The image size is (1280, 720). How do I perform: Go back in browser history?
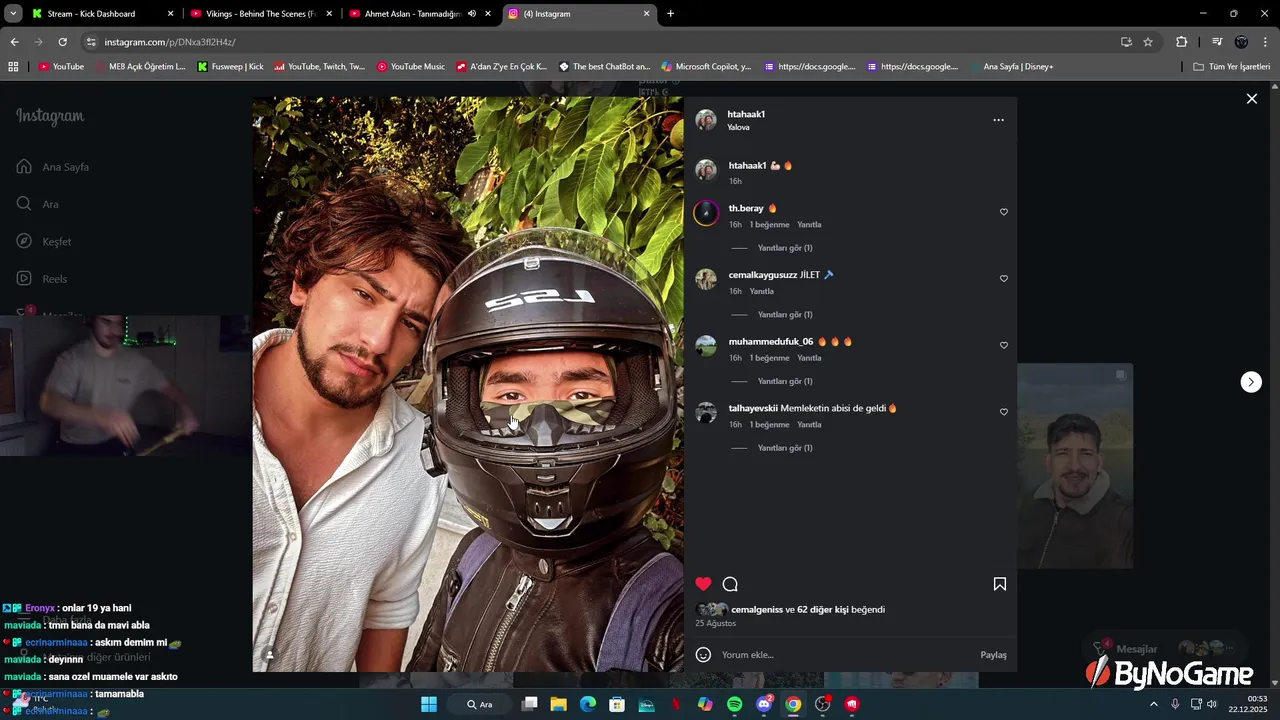[x=14, y=42]
